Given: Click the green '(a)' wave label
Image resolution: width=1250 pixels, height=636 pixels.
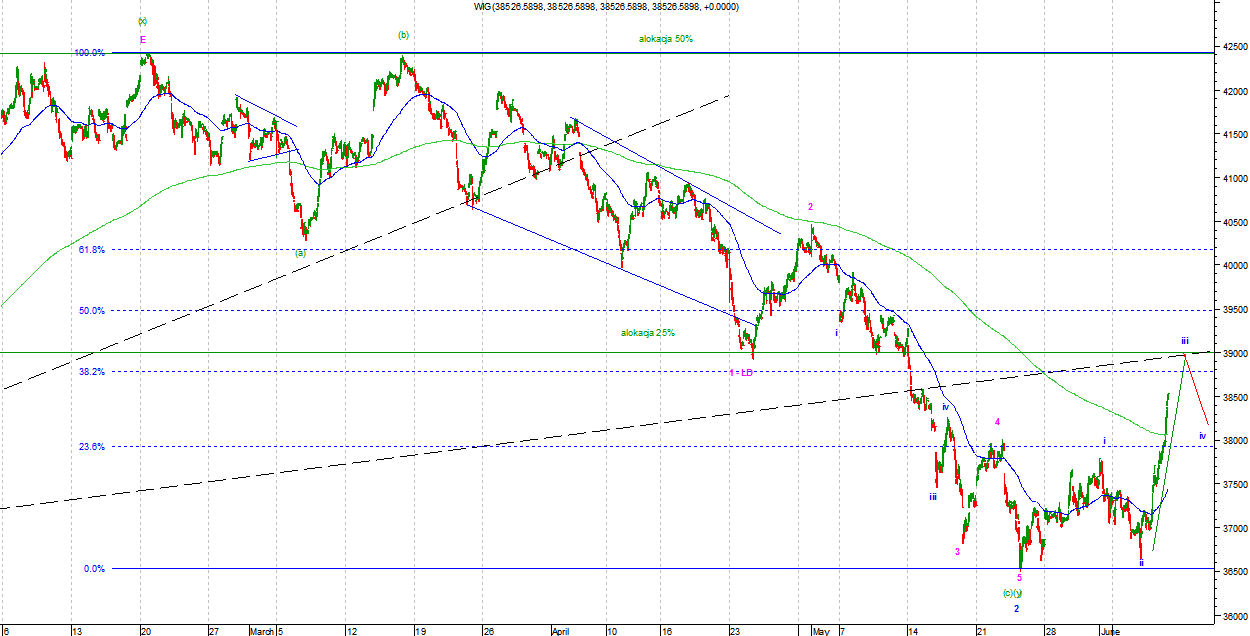Looking at the screenshot, I should (x=300, y=253).
